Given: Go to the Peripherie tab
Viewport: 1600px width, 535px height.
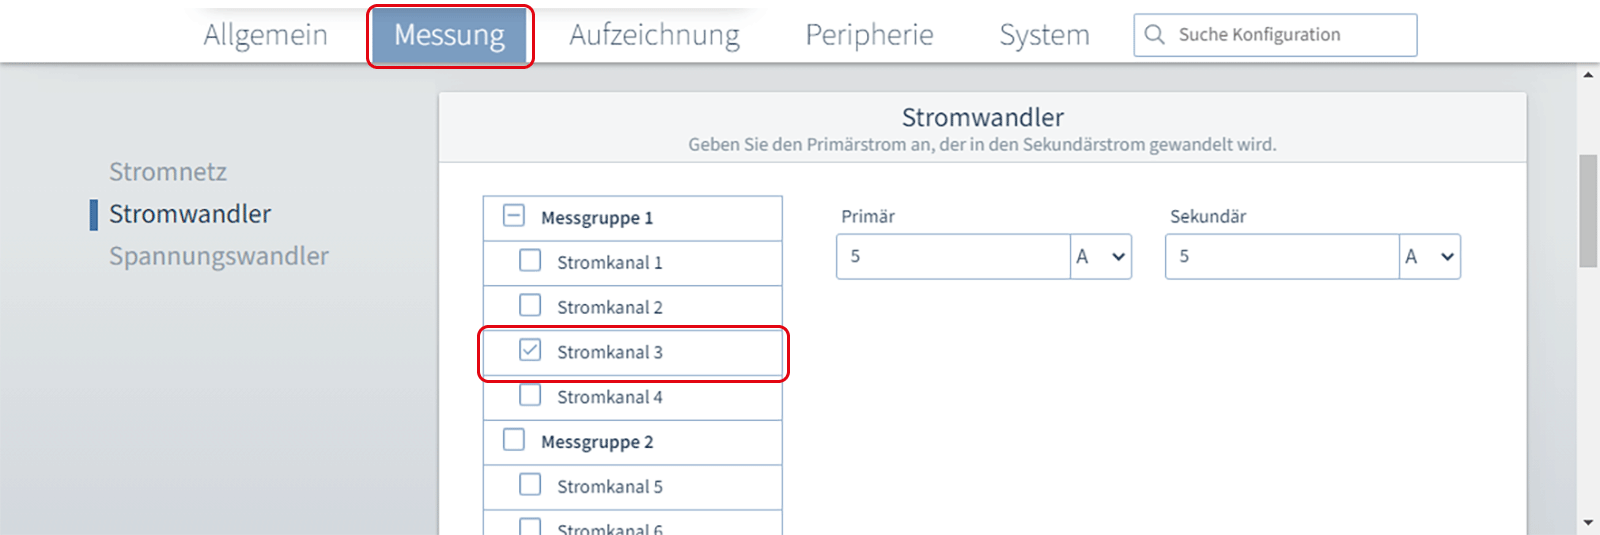Looking at the screenshot, I should coord(869,35).
